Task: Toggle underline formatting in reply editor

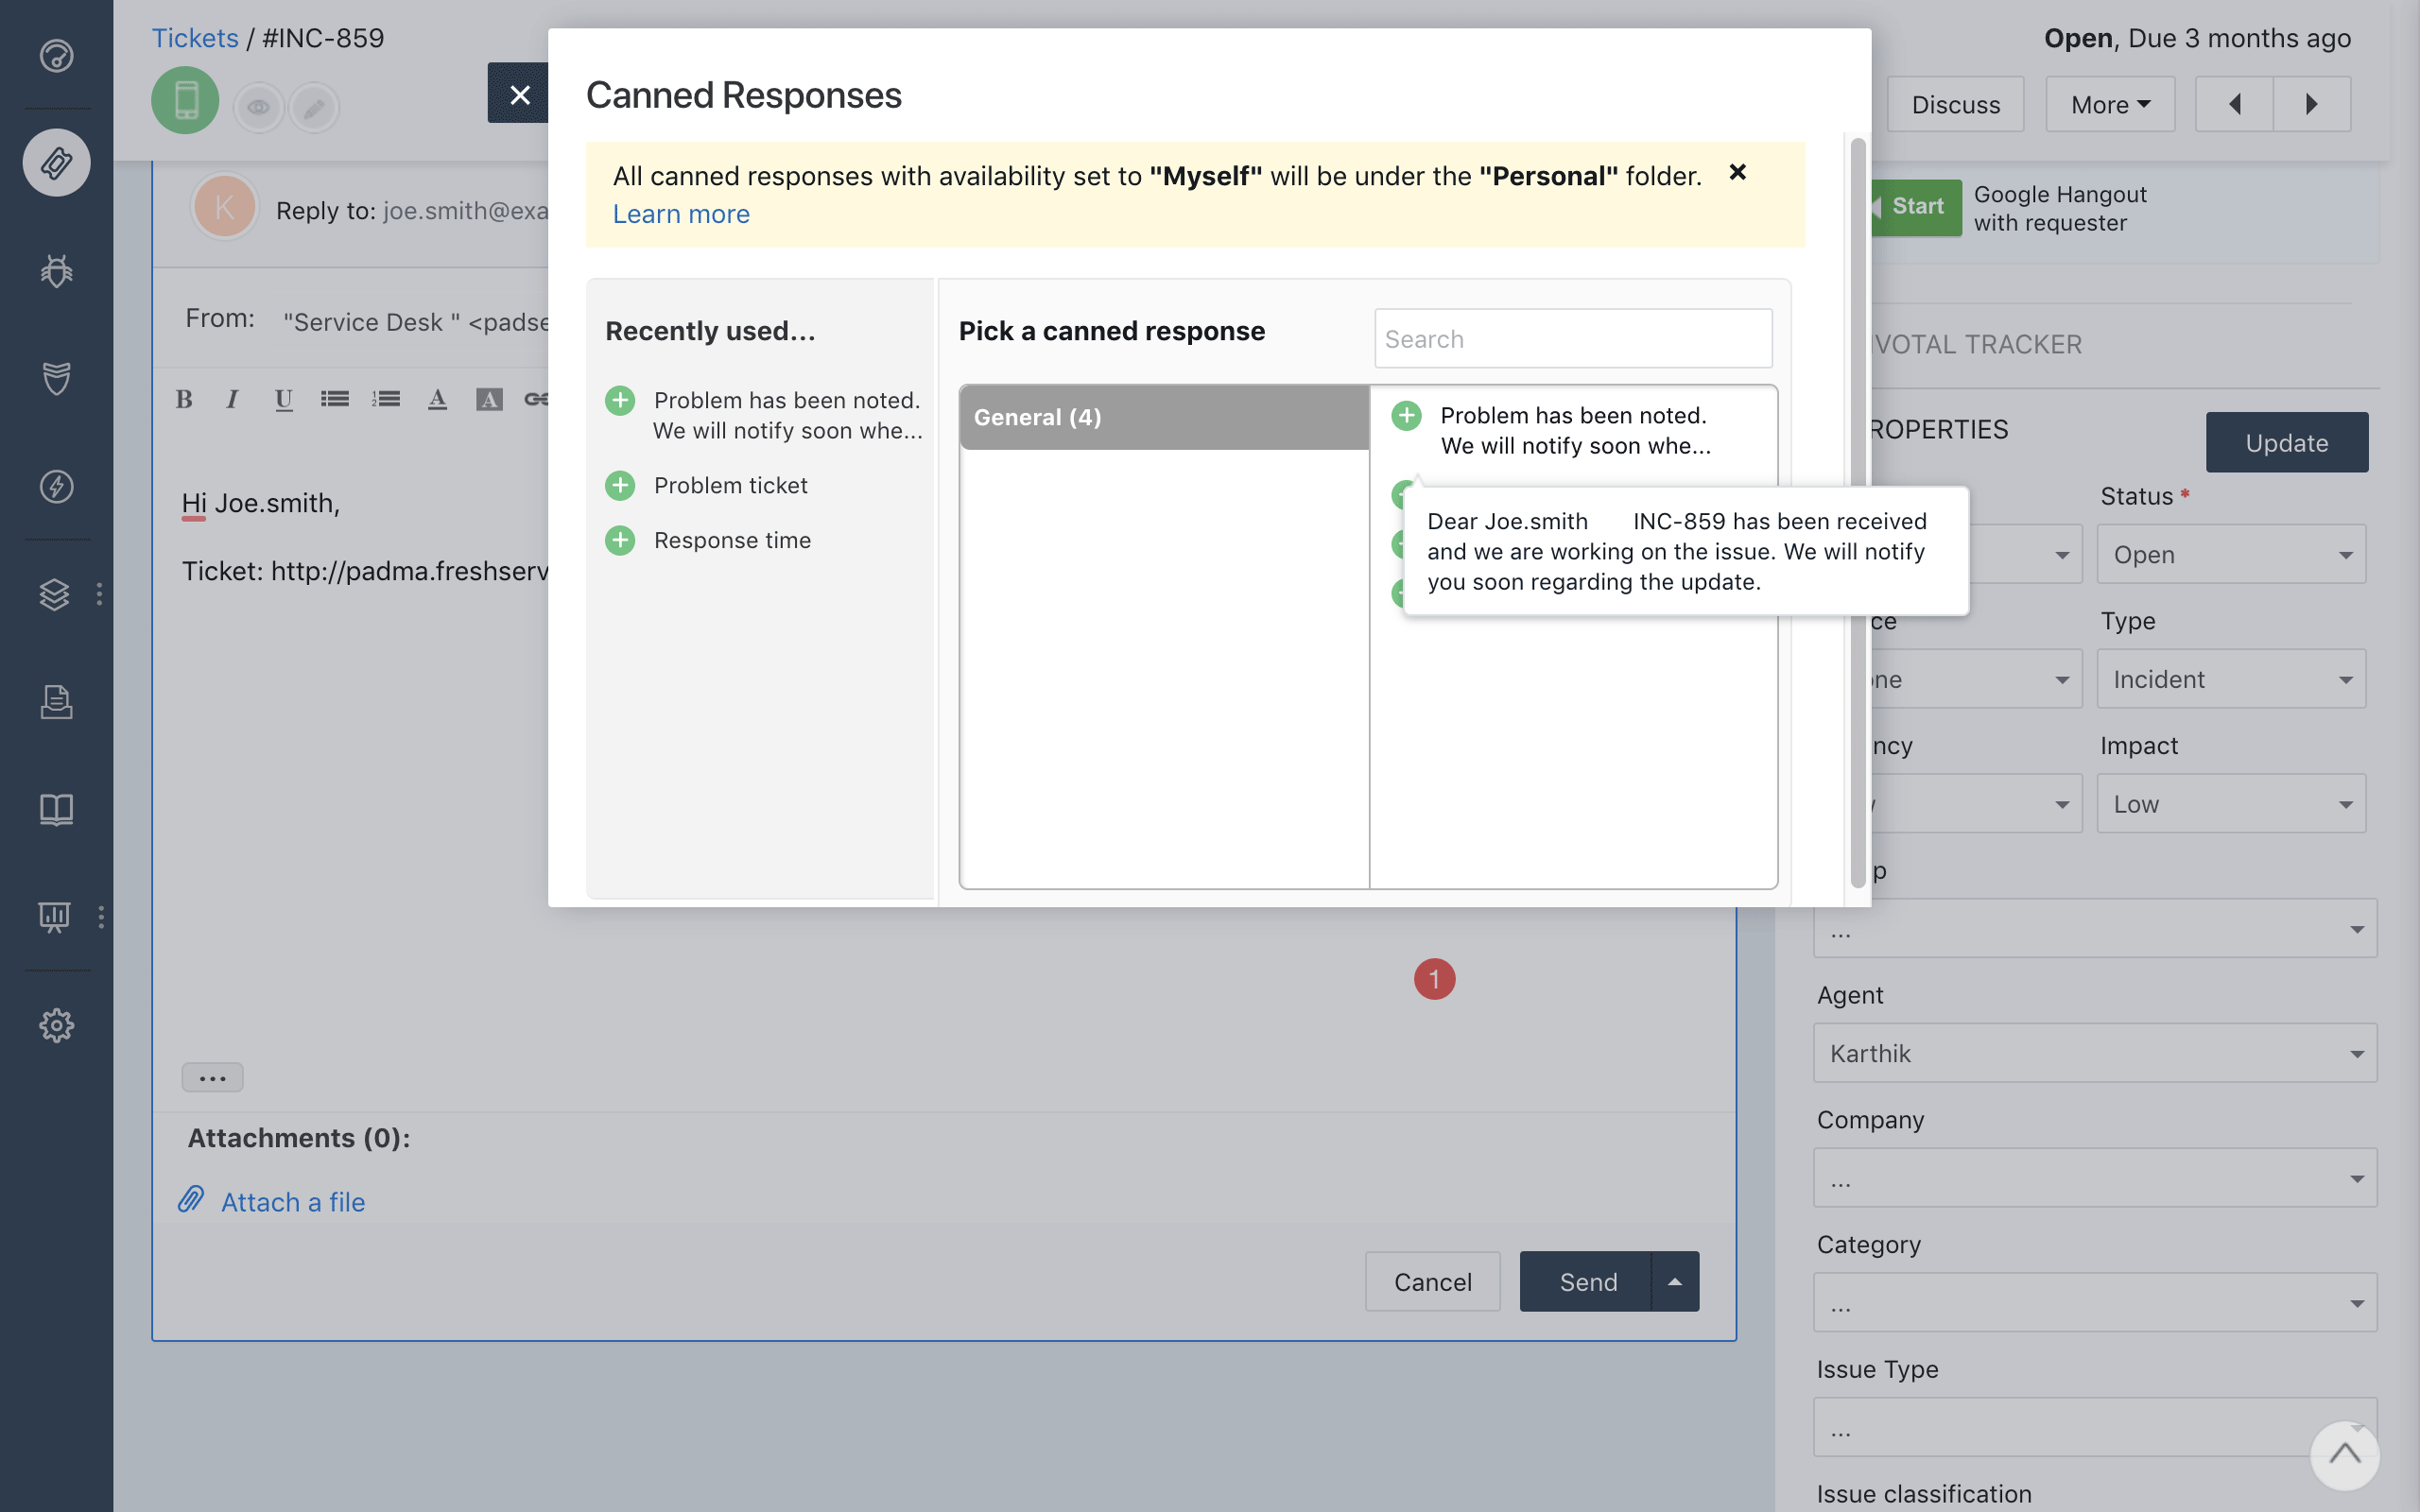Action: (284, 400)
